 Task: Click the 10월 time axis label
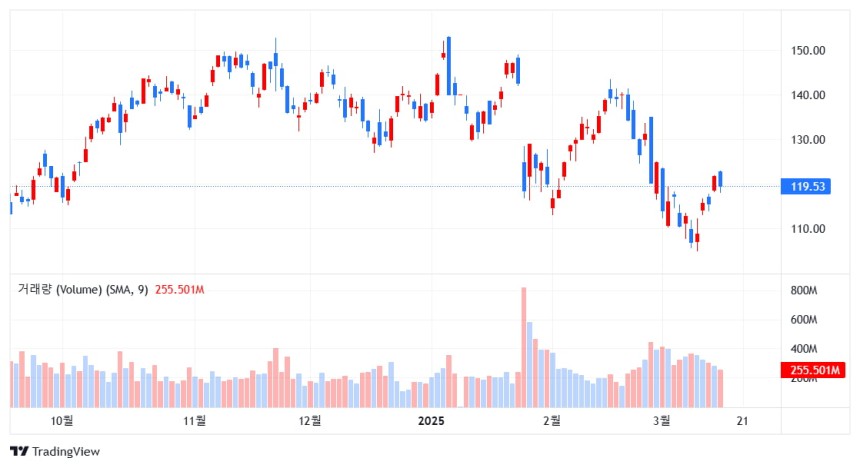[61, 421]
